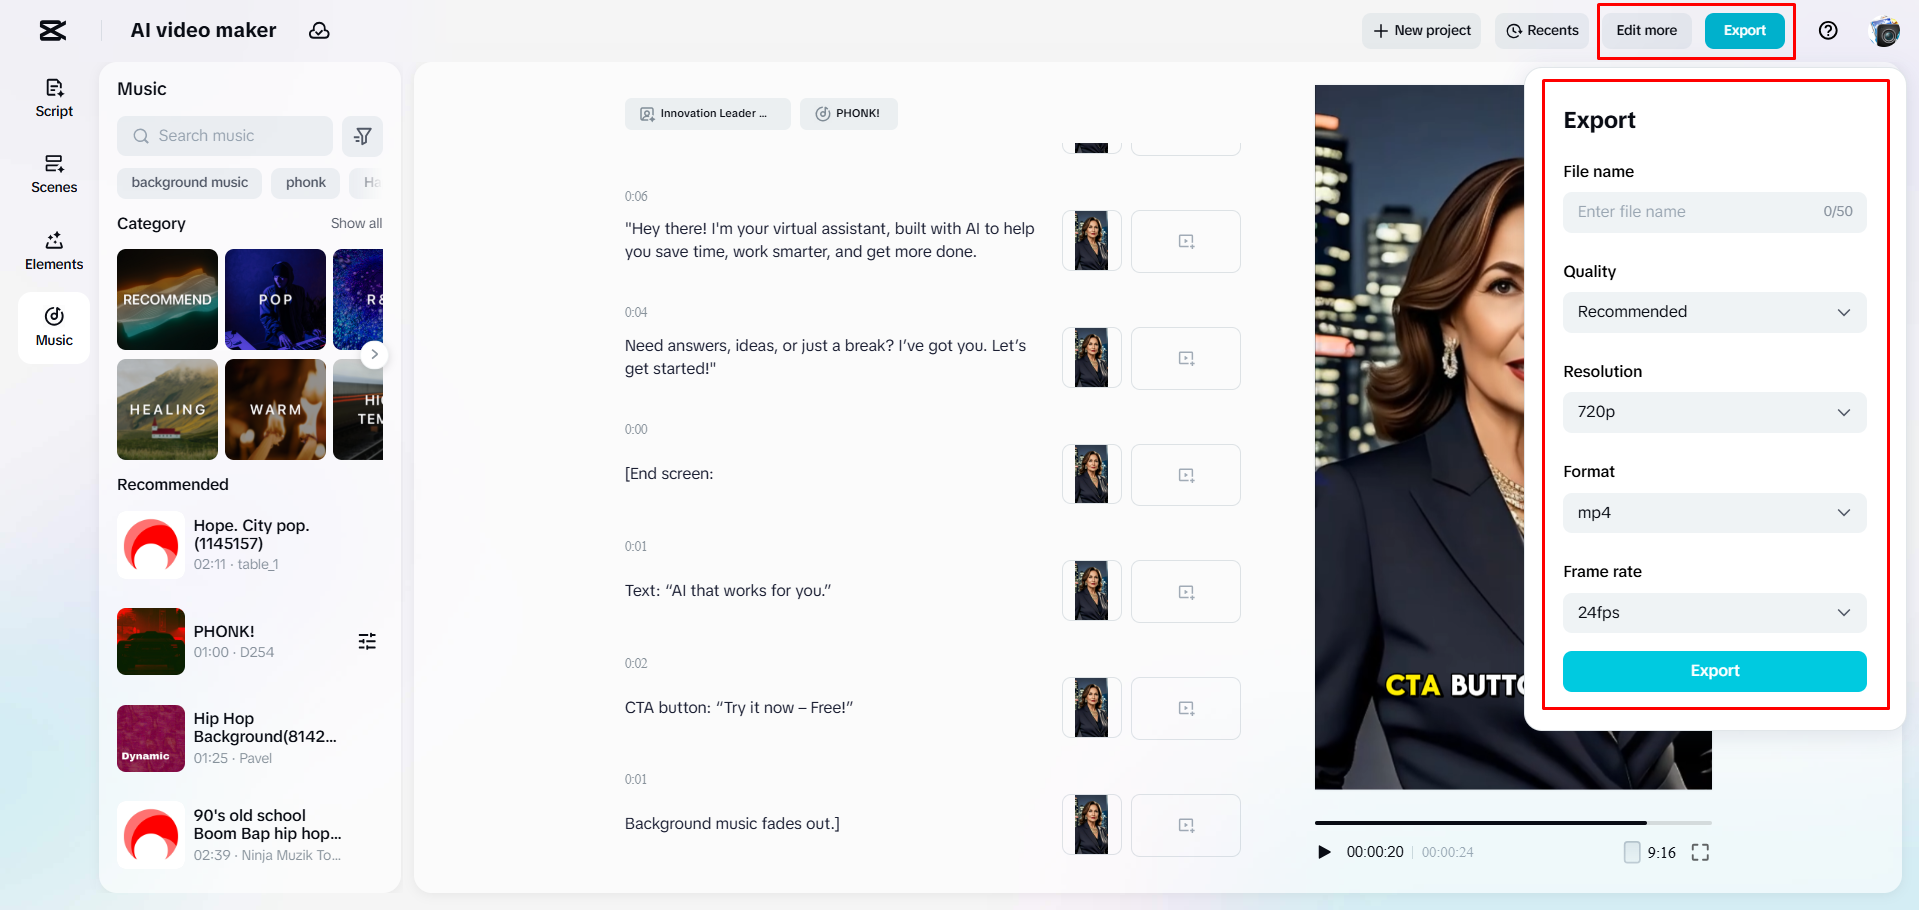Play the PHONK! track thumbnail
The width and height of the screenshot is (1919, 910).
coord(151,642)
